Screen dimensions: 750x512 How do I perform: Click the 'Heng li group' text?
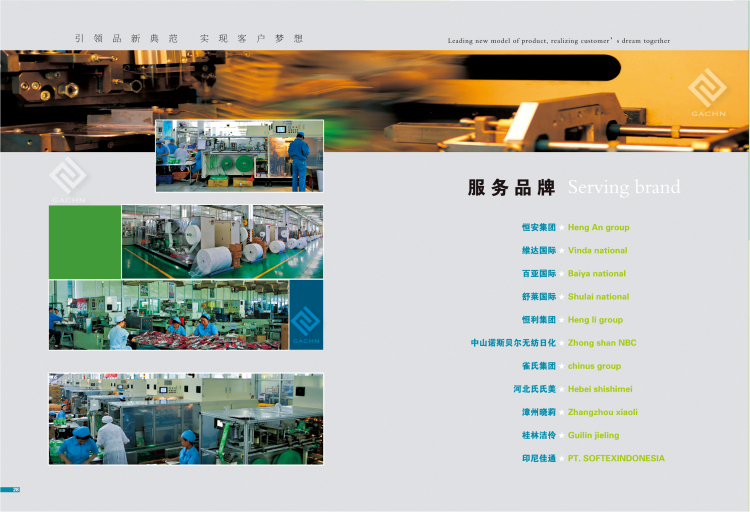tap(595, 320)
